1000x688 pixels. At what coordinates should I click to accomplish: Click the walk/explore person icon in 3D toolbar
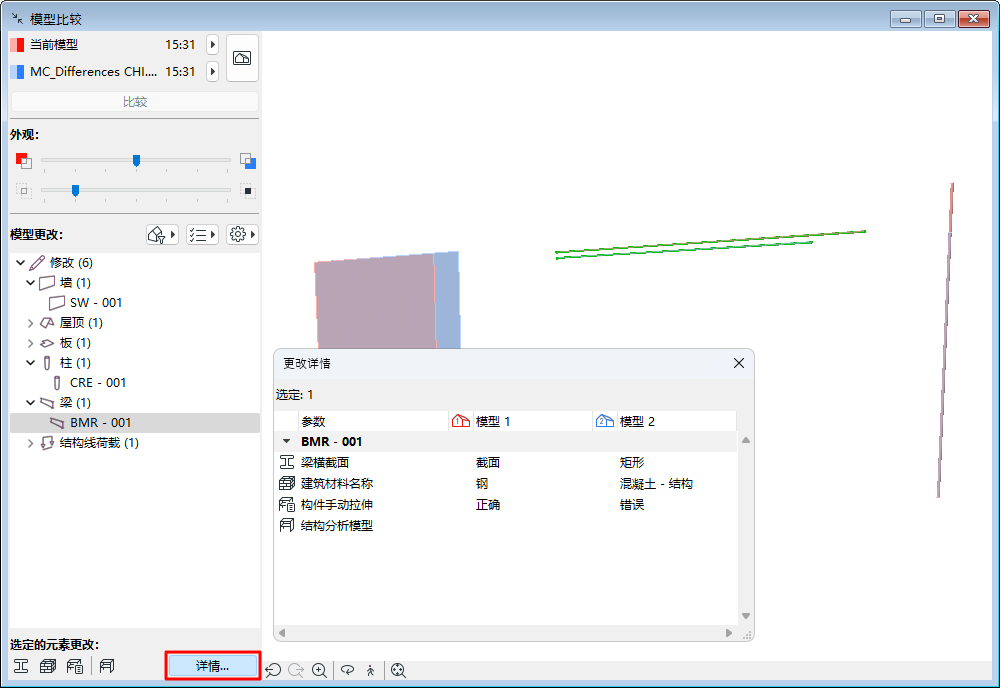coord(371,670)
